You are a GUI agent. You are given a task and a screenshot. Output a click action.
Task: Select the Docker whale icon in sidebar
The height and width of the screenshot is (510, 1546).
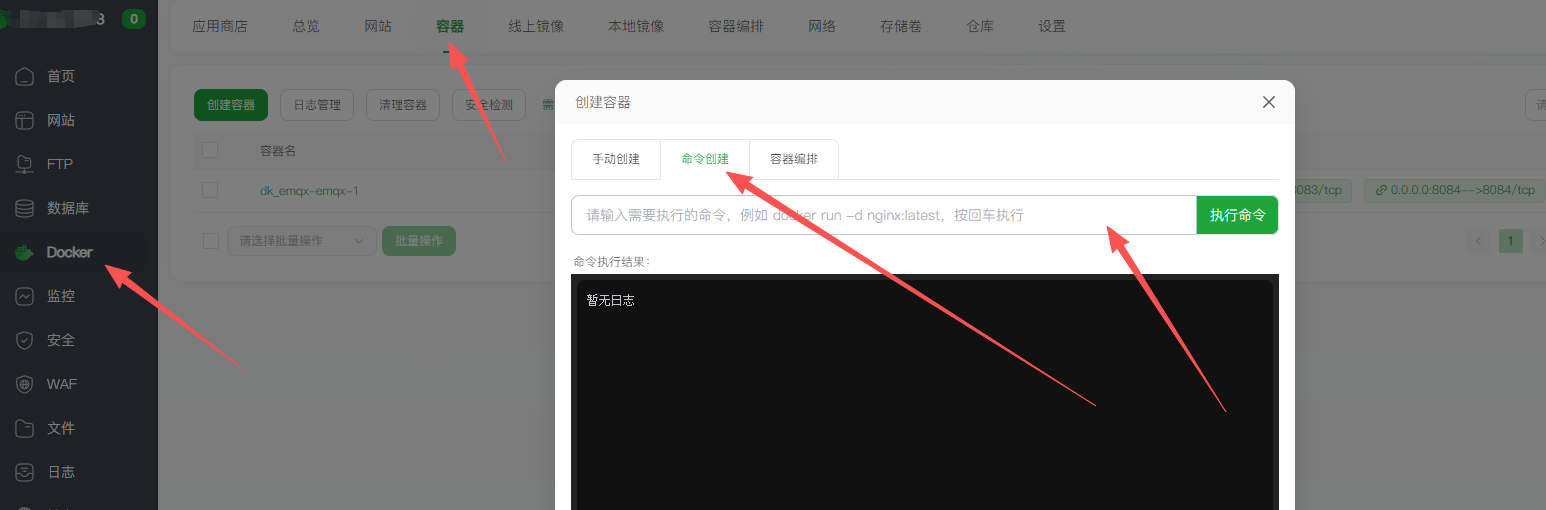[25, 252]
